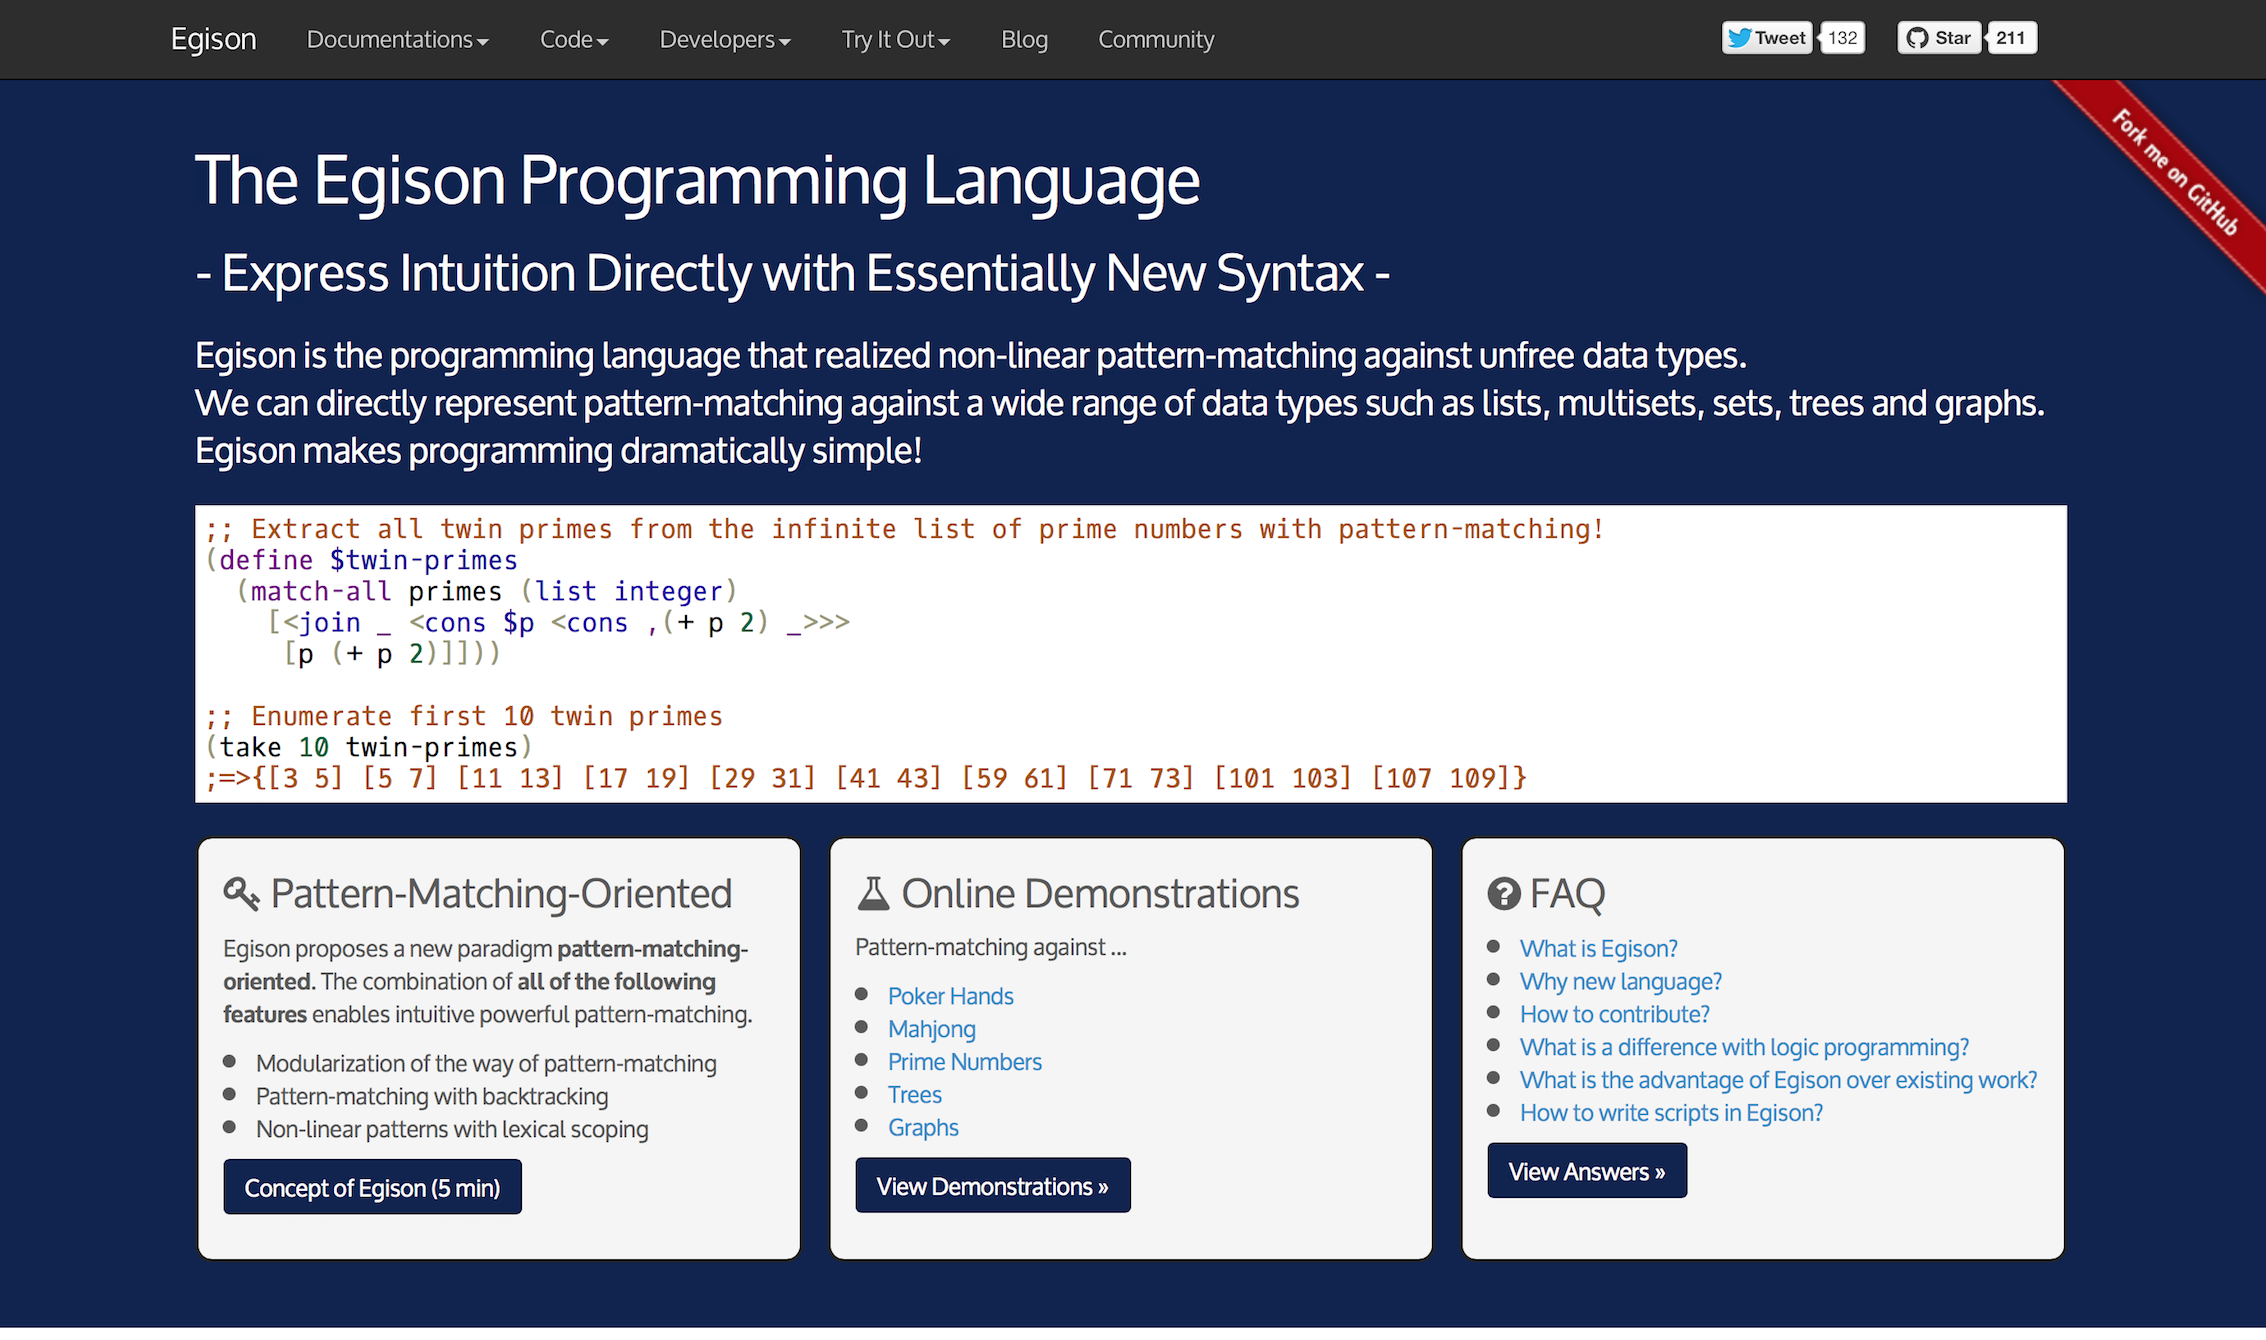Open the Poker Hands demonstration

pos(950,996)
